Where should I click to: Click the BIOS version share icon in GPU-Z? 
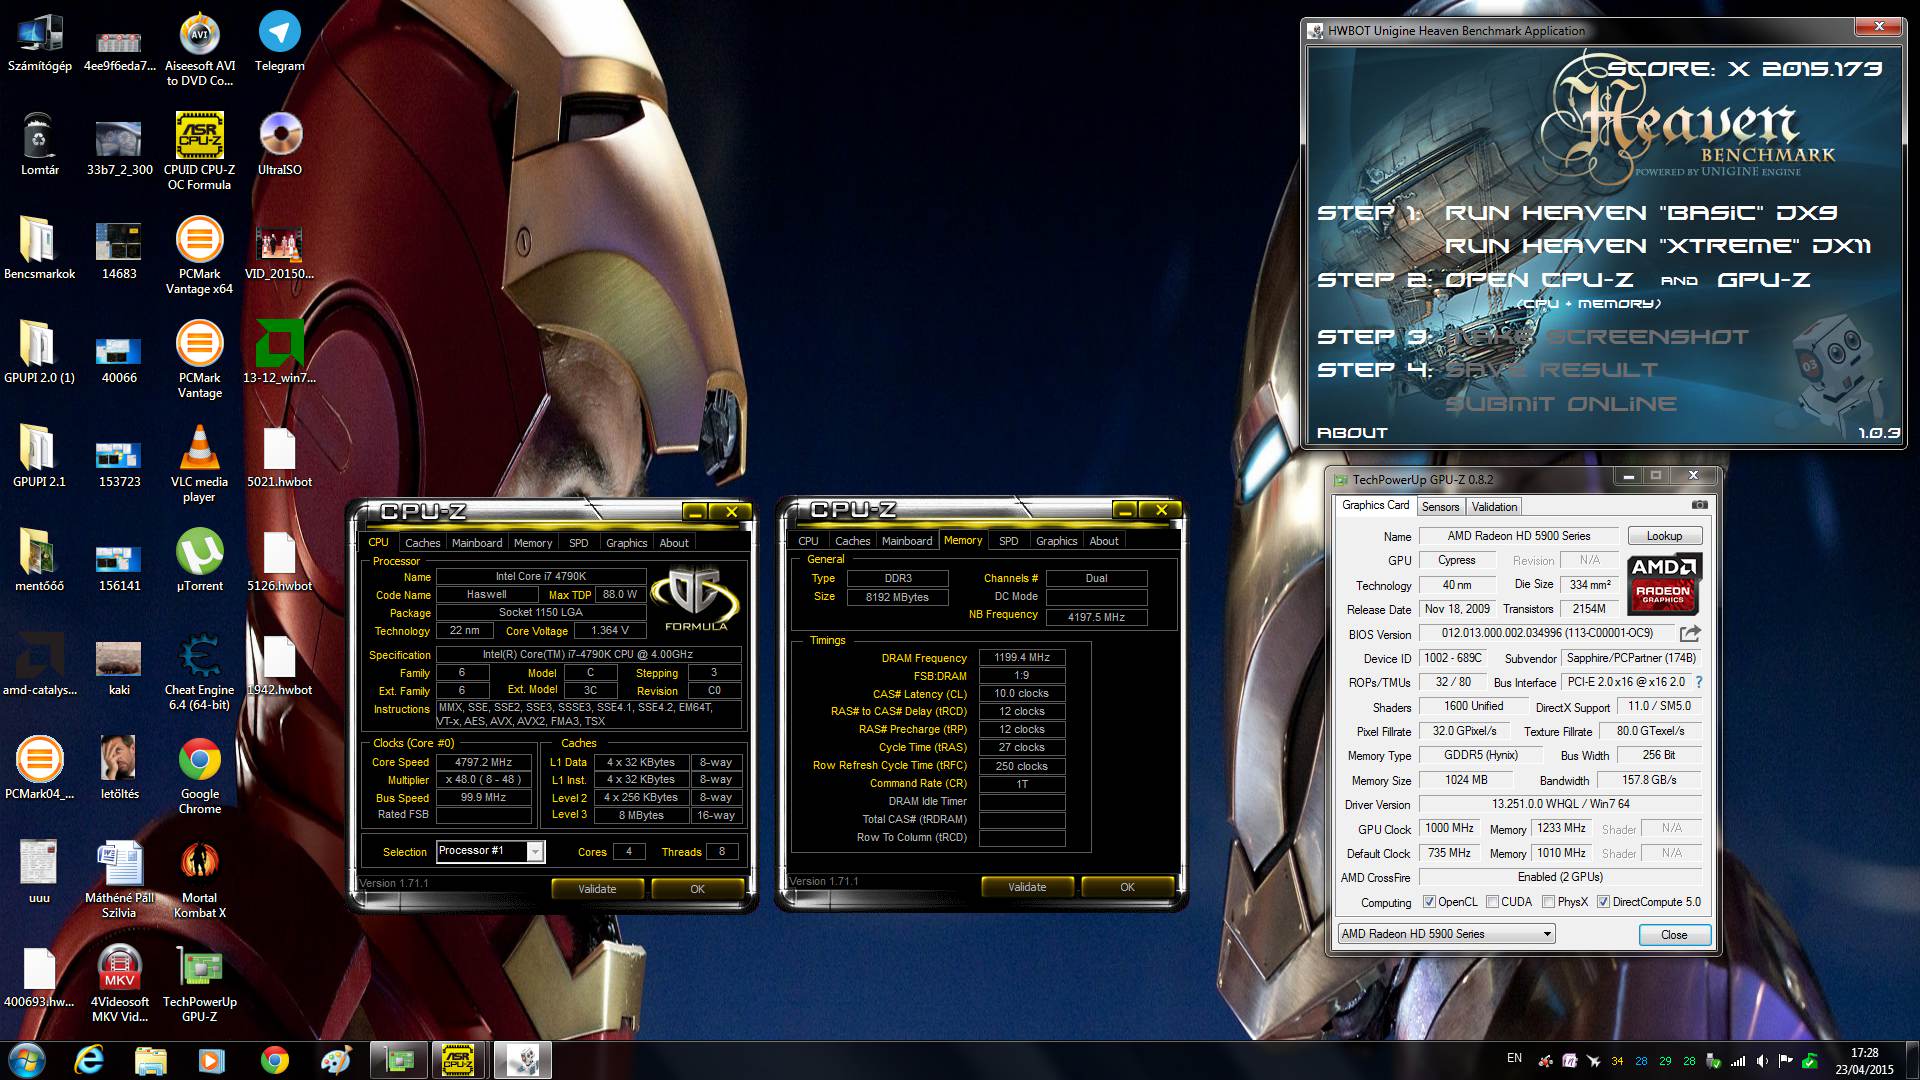(1690, 633)
